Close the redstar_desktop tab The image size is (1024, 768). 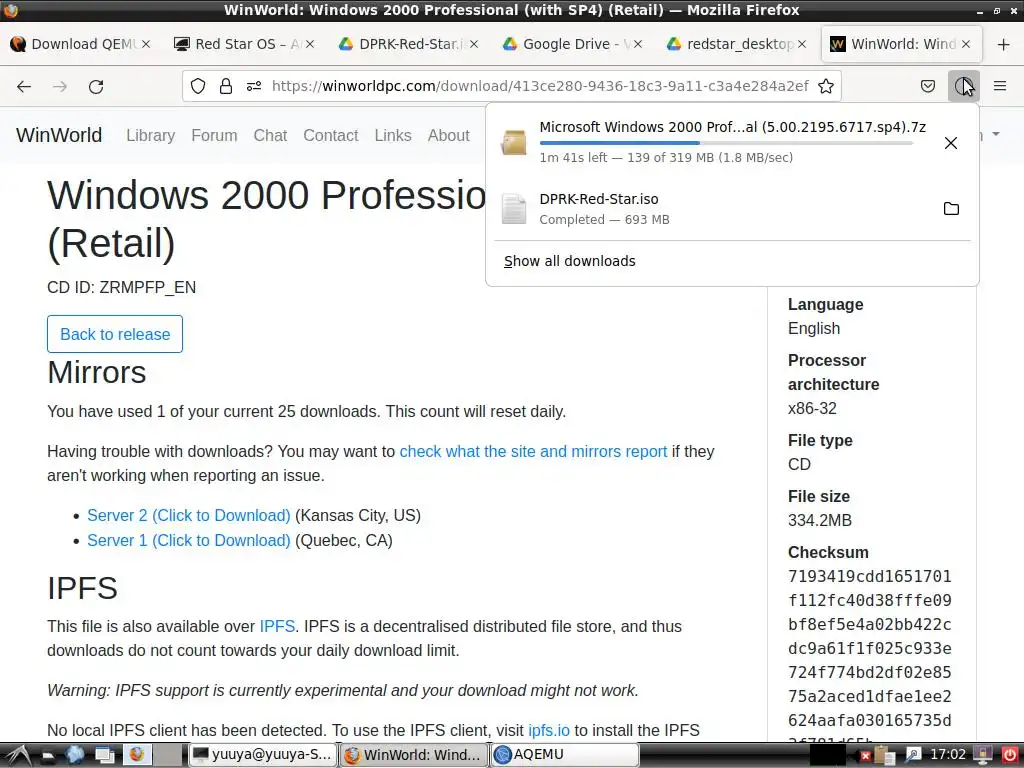point(802,44)
